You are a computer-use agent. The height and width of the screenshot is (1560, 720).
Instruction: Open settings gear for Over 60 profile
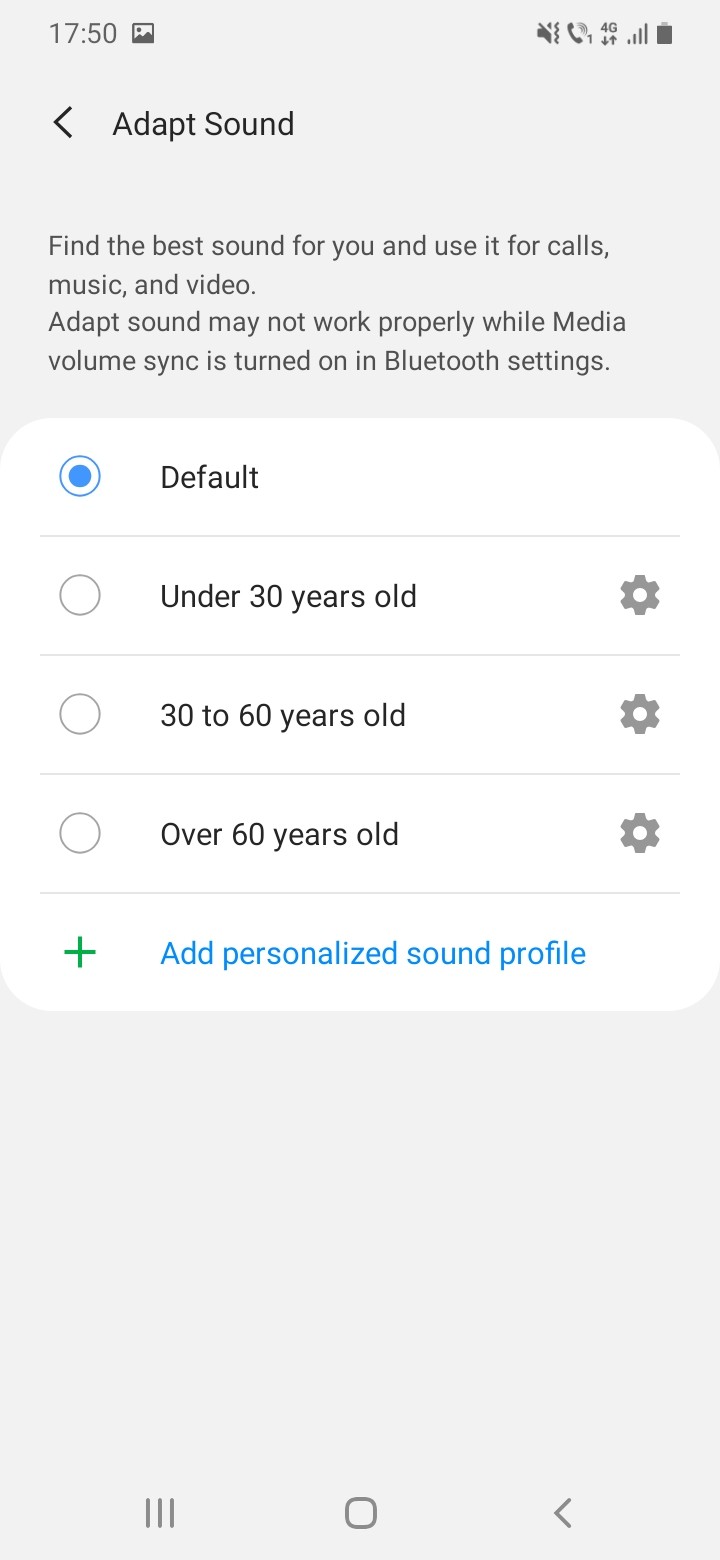click(x=640, y=834)
